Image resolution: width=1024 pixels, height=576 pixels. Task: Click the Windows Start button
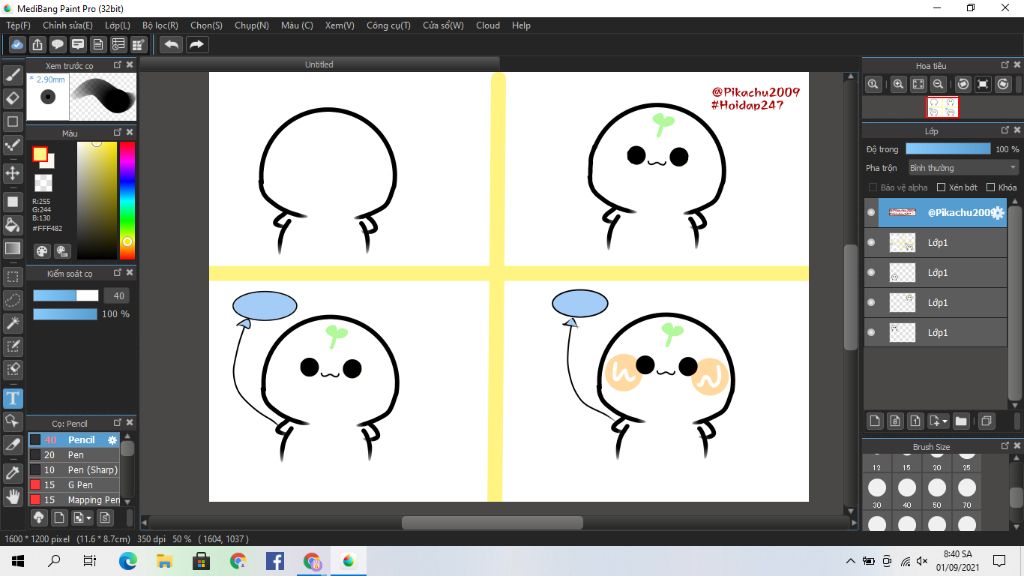[18, 561]
